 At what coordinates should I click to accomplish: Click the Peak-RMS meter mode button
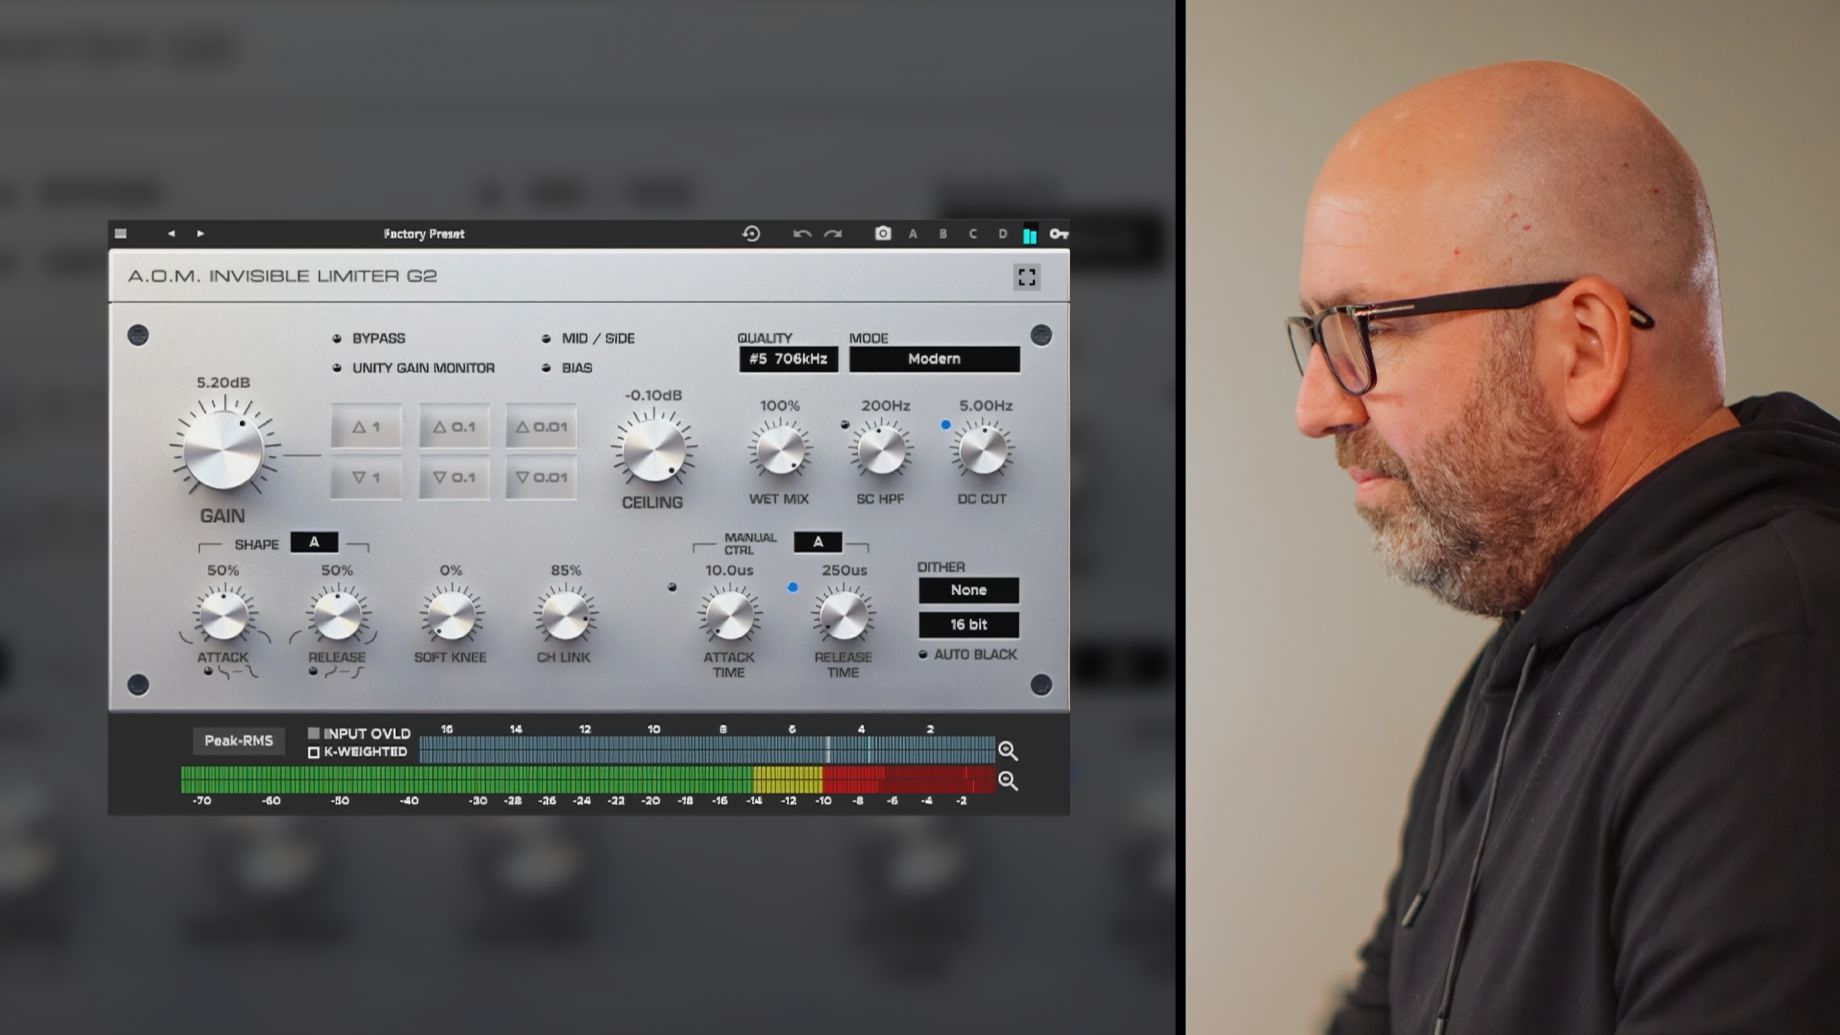click(238, 741)
